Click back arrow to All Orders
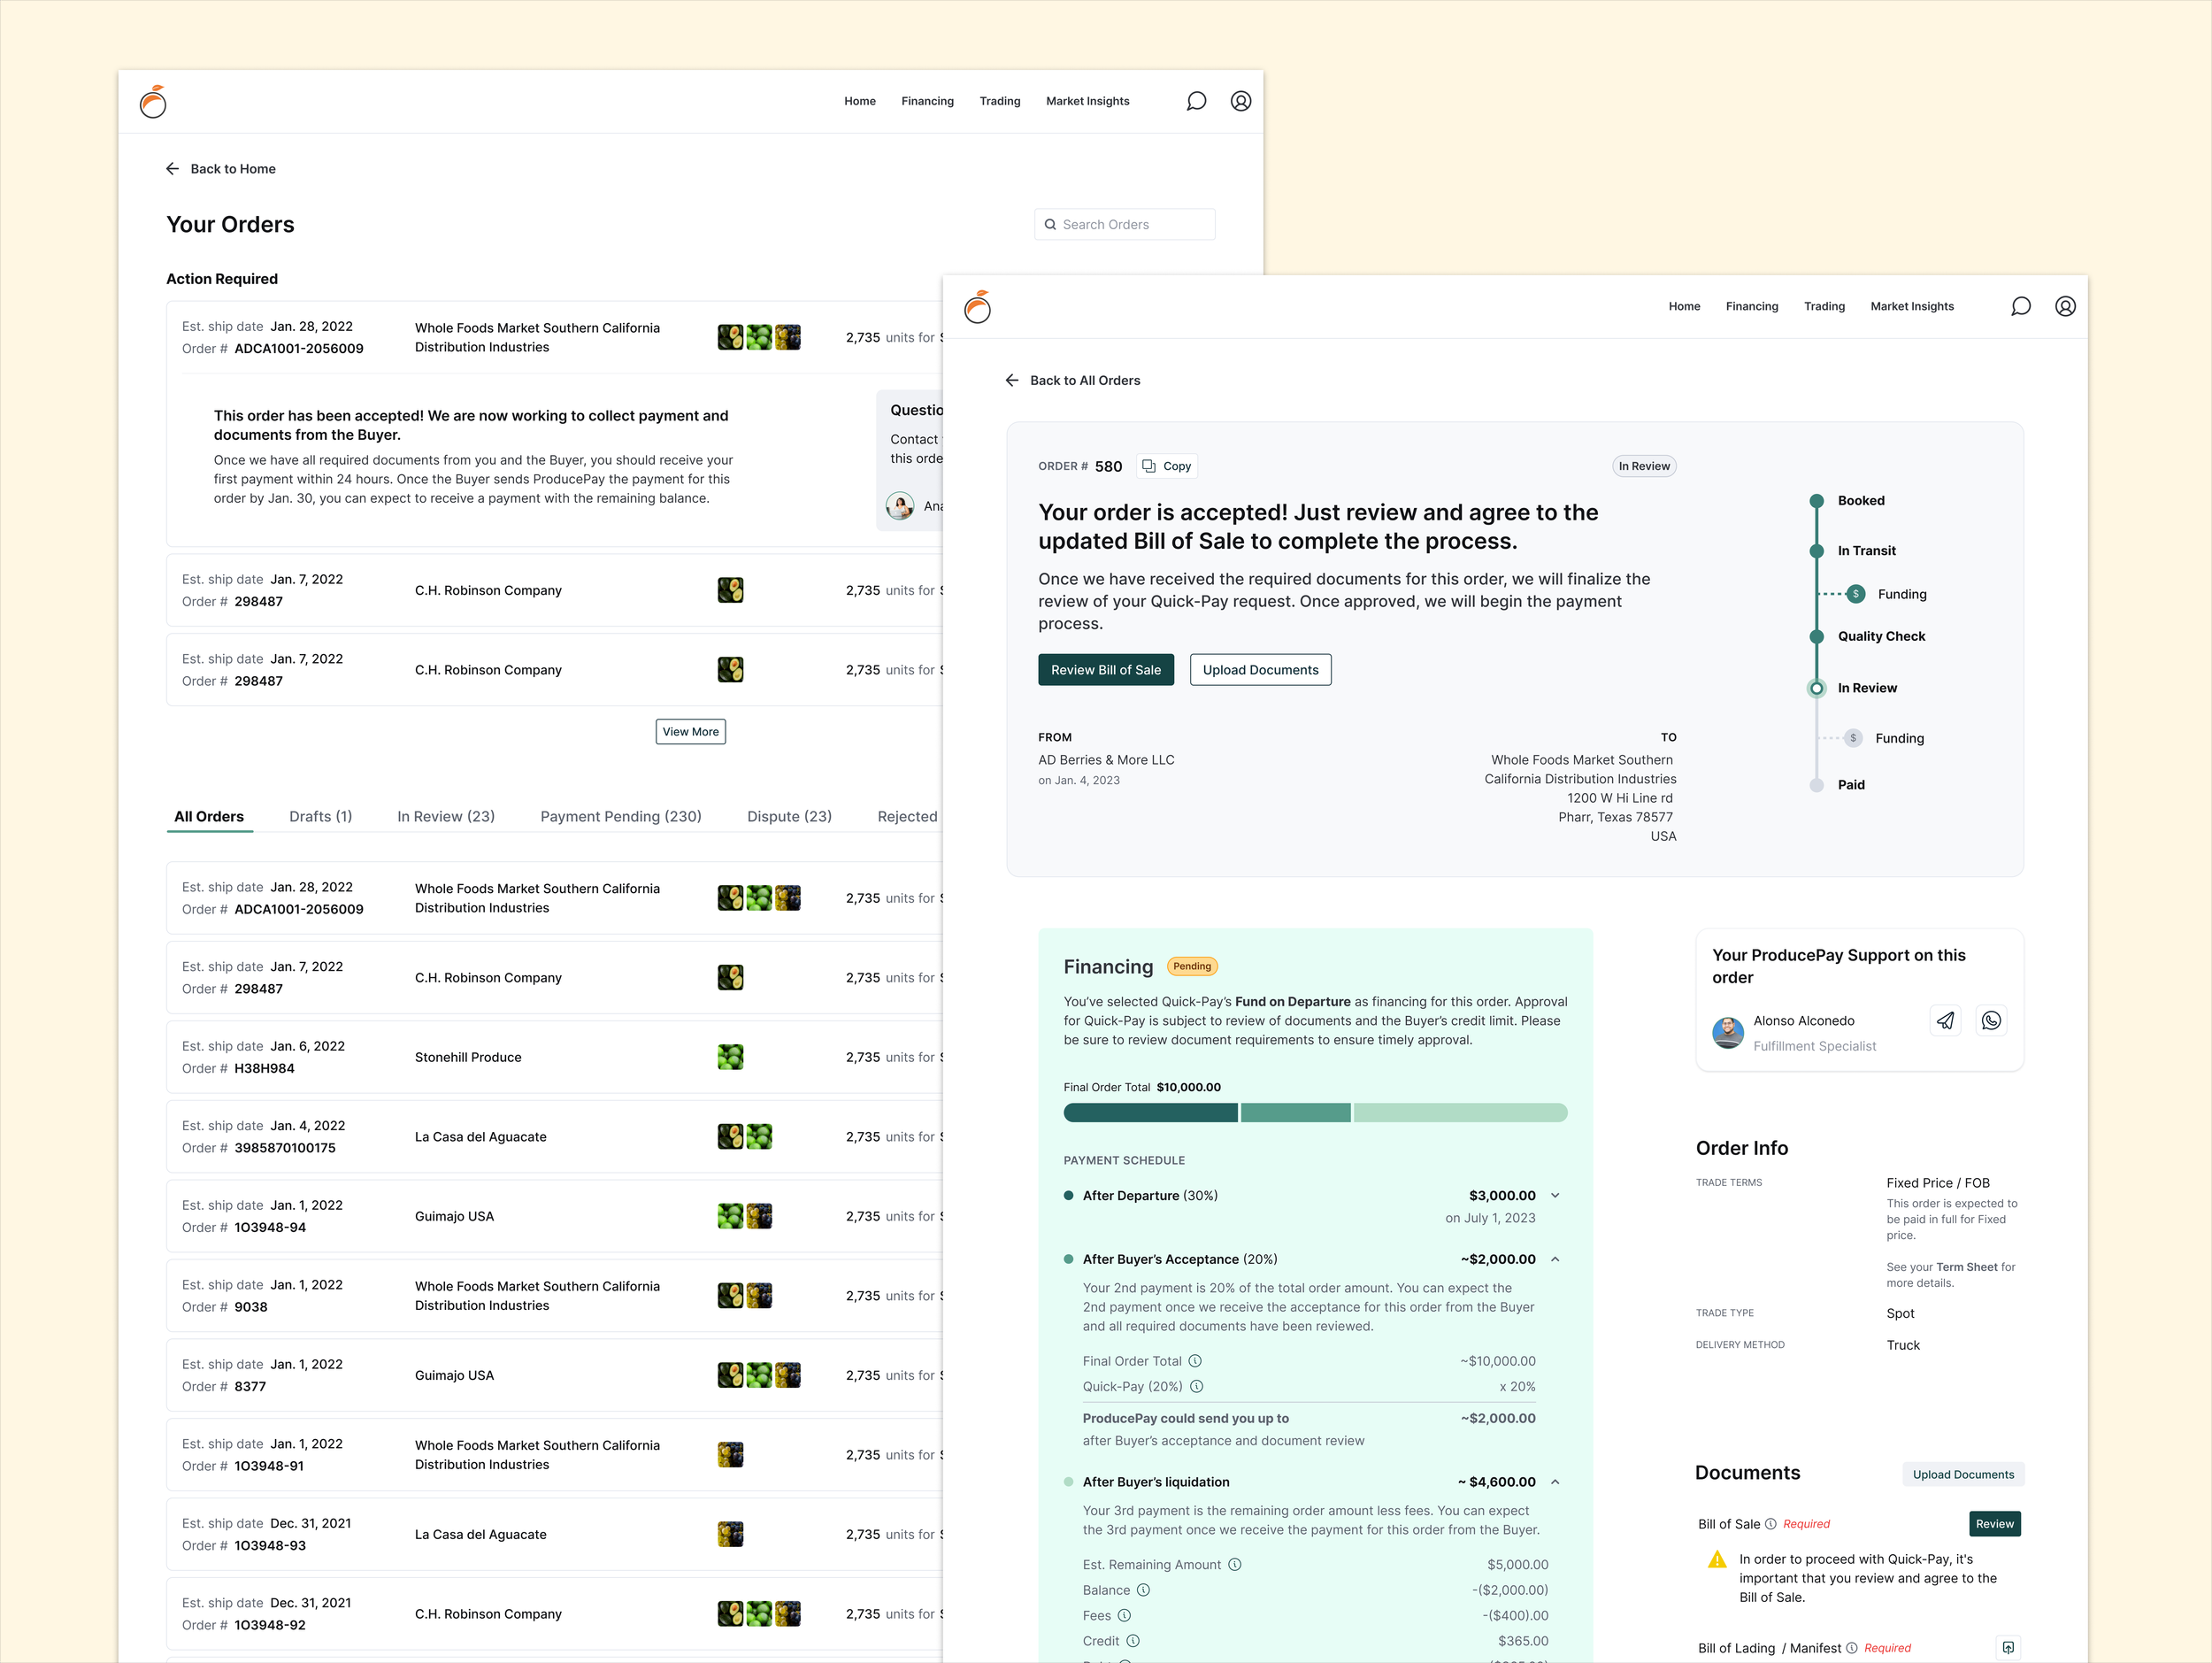The height and width of the screenshot is (1663, 2212). click(x=1012, y=380)
